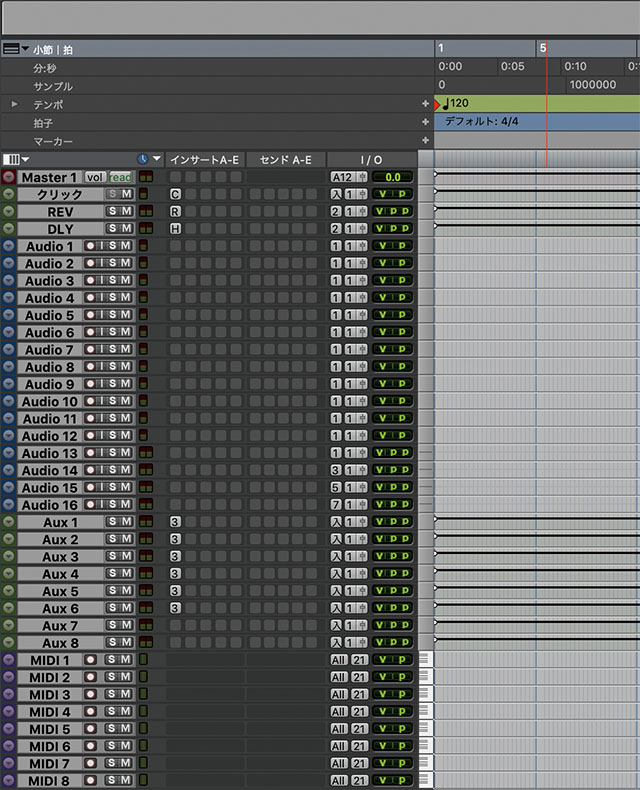Screen dimensions: 640x790
Task: Click the plus icon on the 拍子 ruler
Action: coord(425,122)
